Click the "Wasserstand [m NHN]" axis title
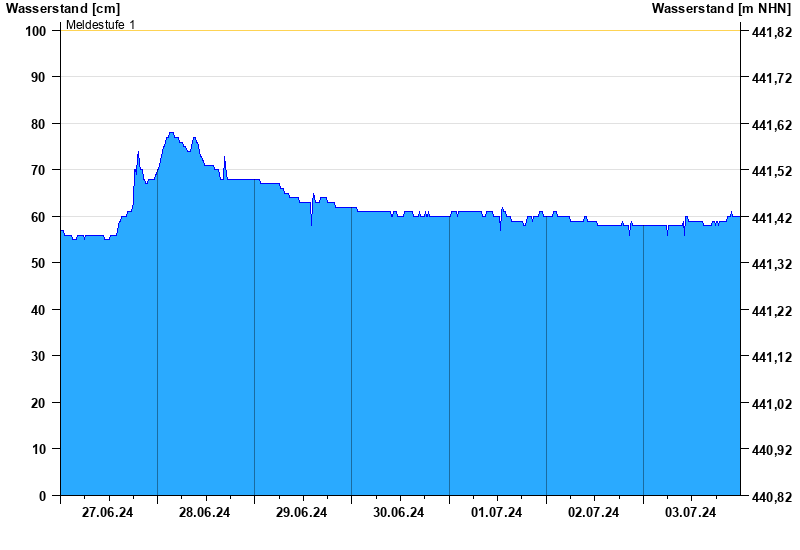The width and height of the screenshot is (800, 550). click(x=721, y=8)
